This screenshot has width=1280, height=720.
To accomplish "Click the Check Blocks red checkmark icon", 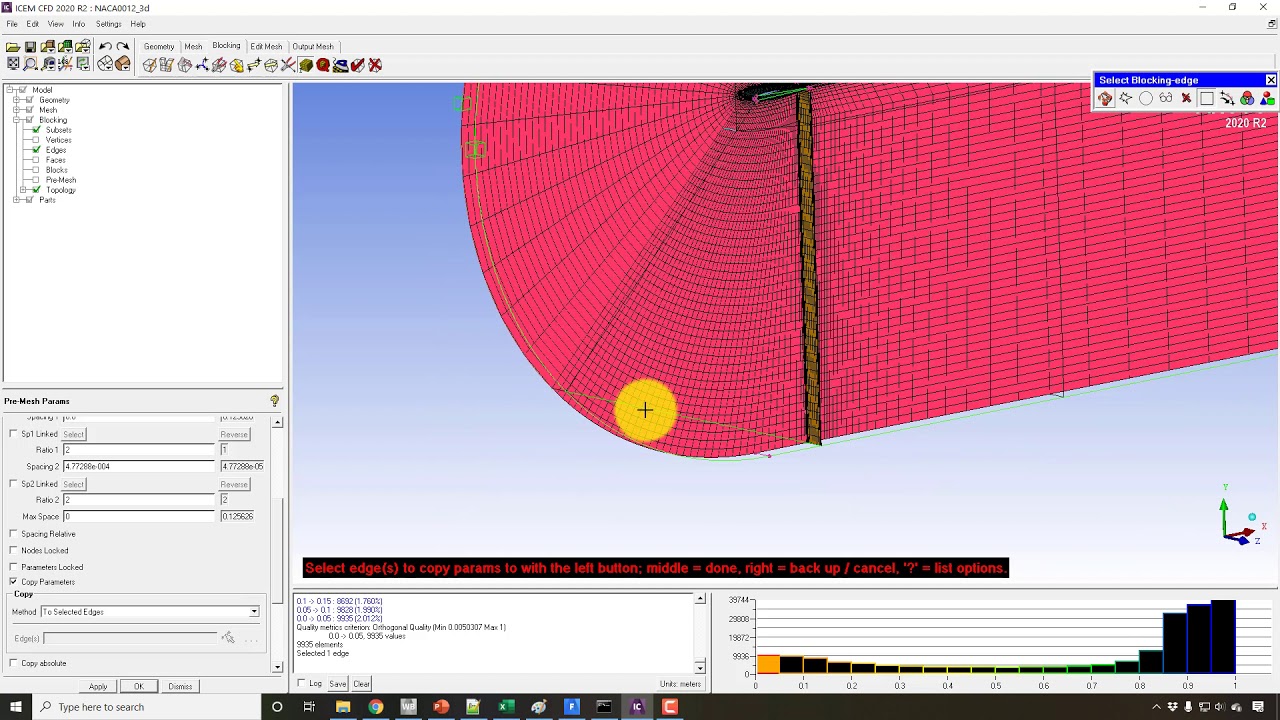I will [x=357, y=65].
